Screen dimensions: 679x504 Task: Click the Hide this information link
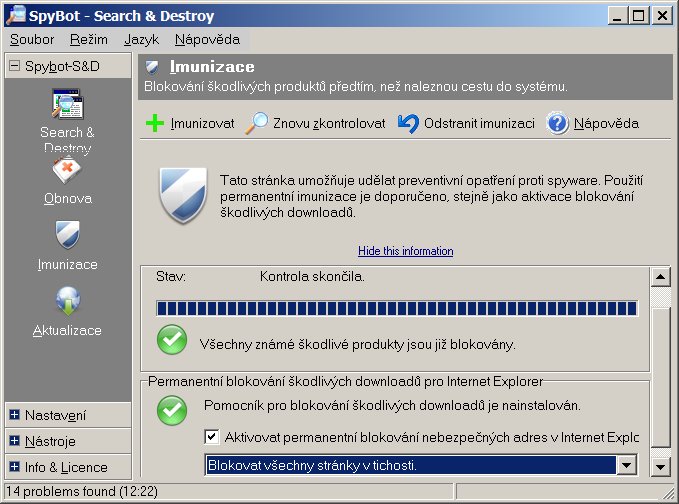click(406, 251)
